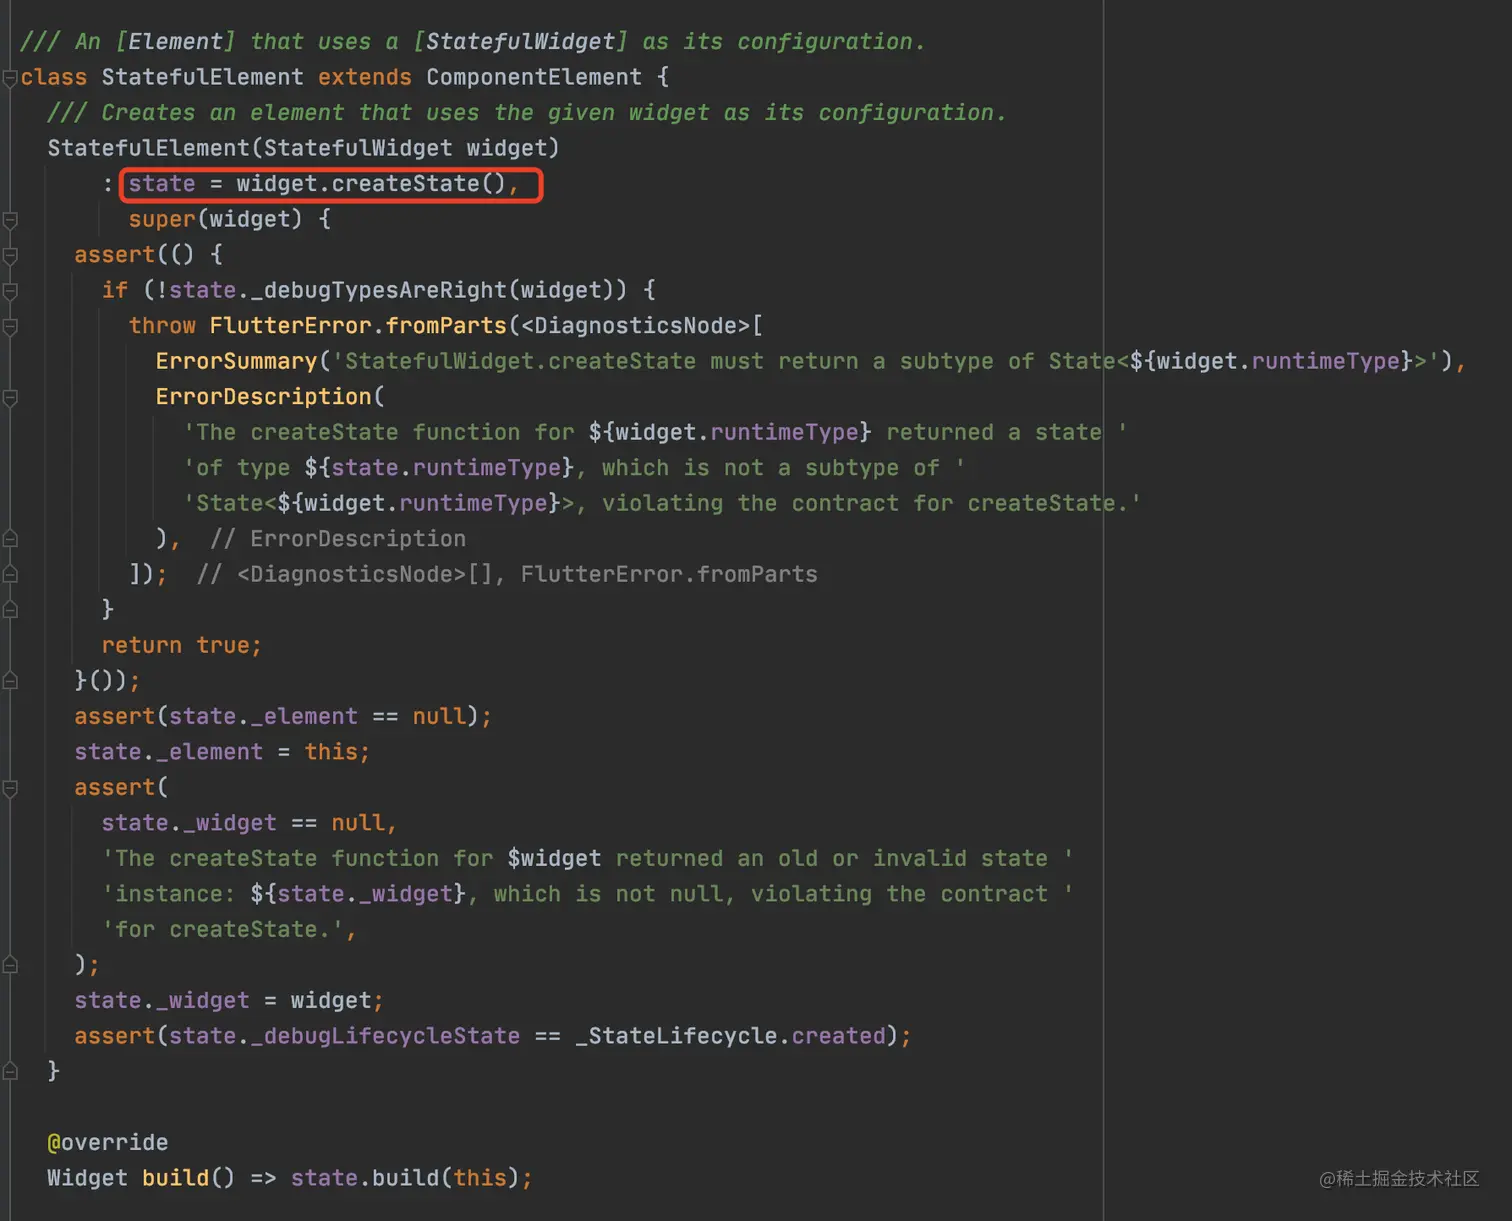Click fold end marker beside }()); line

click(x=10, y=681)
